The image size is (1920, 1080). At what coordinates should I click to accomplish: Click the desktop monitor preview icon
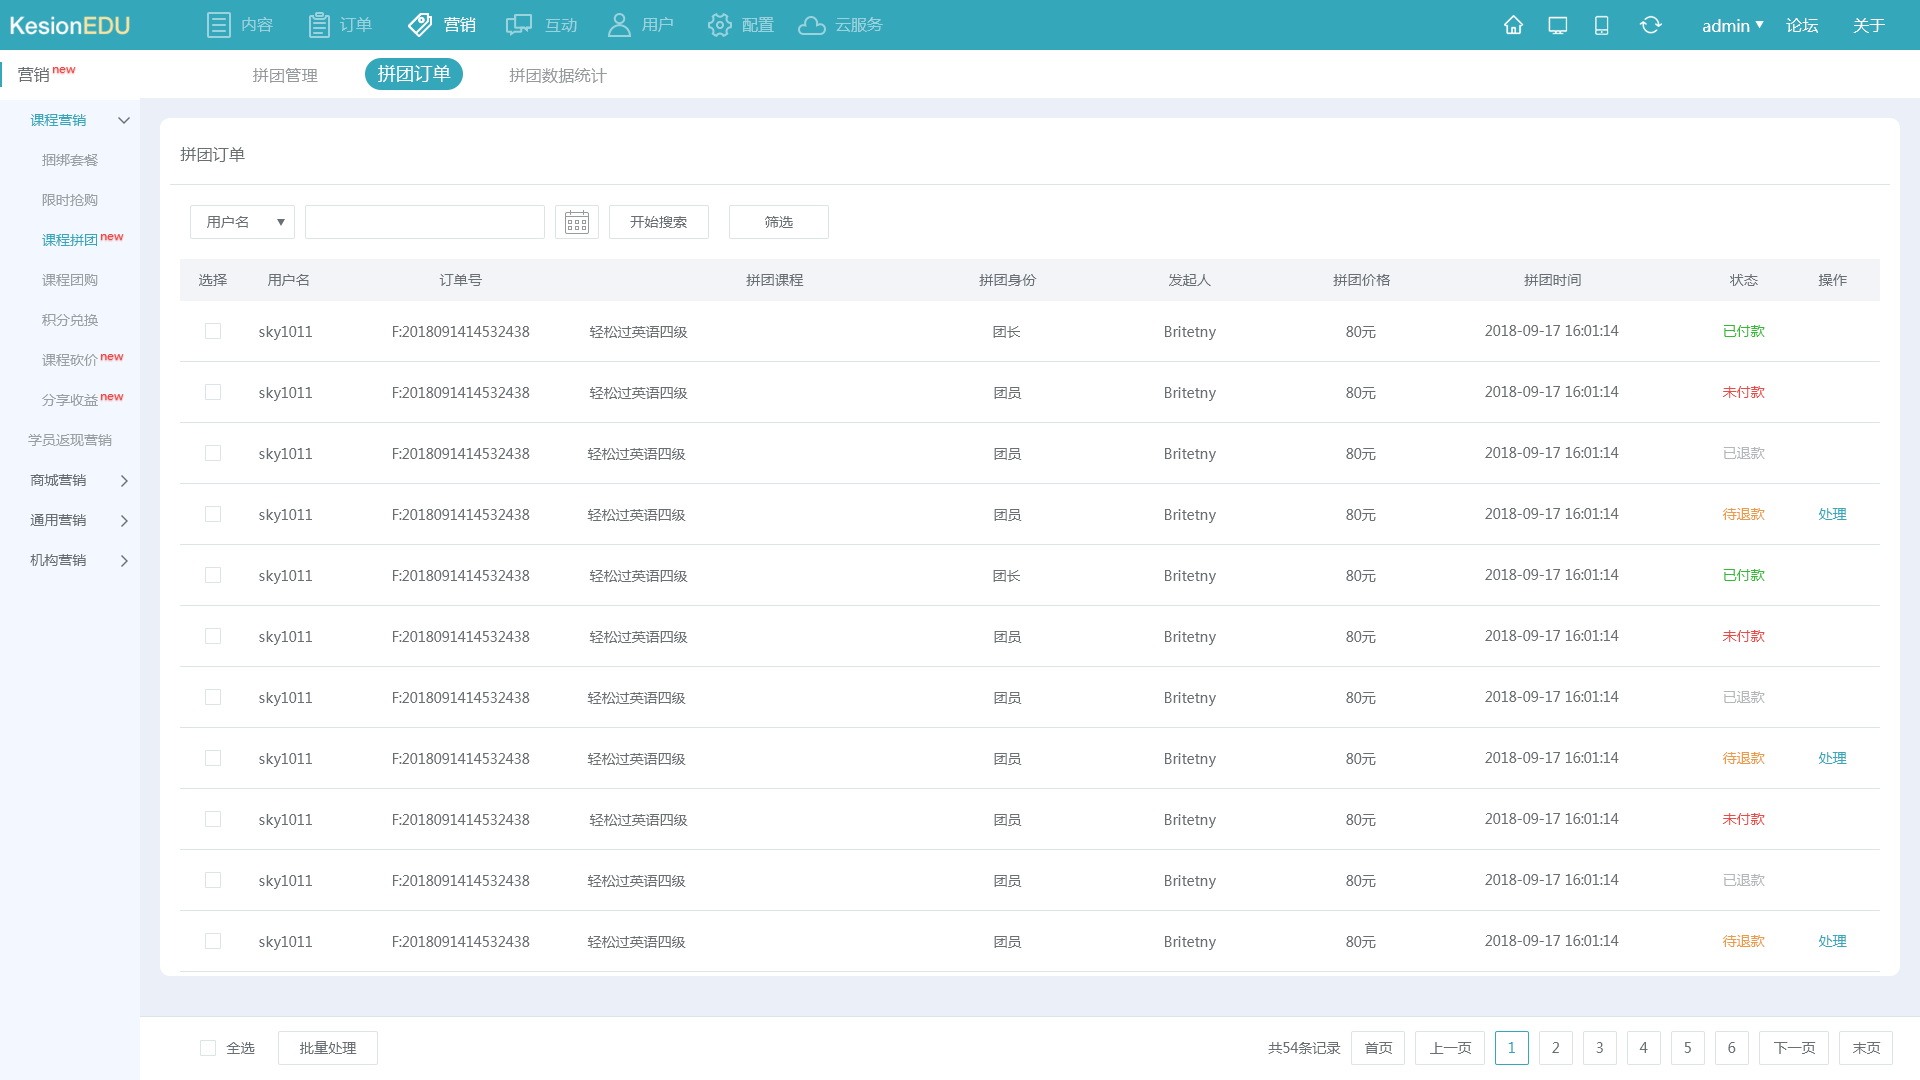click(x=1557, y=25)
